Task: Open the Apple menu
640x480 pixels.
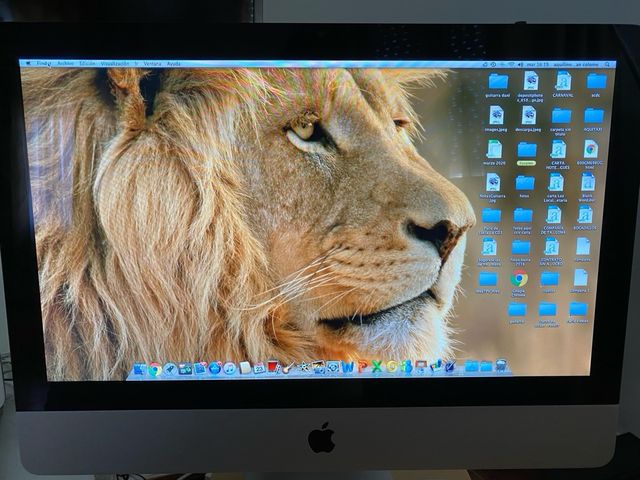Action: 28,64
